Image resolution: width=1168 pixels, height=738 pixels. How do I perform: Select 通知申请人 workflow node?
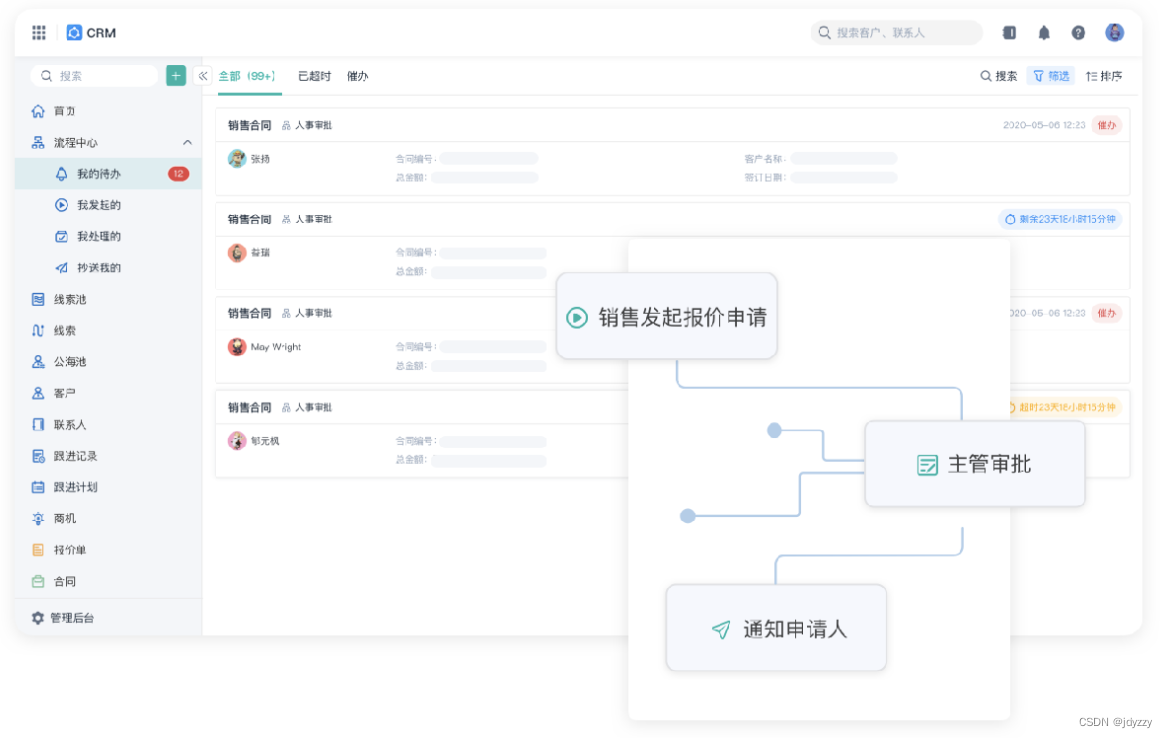pyautogui.click(x=776, y=629)
